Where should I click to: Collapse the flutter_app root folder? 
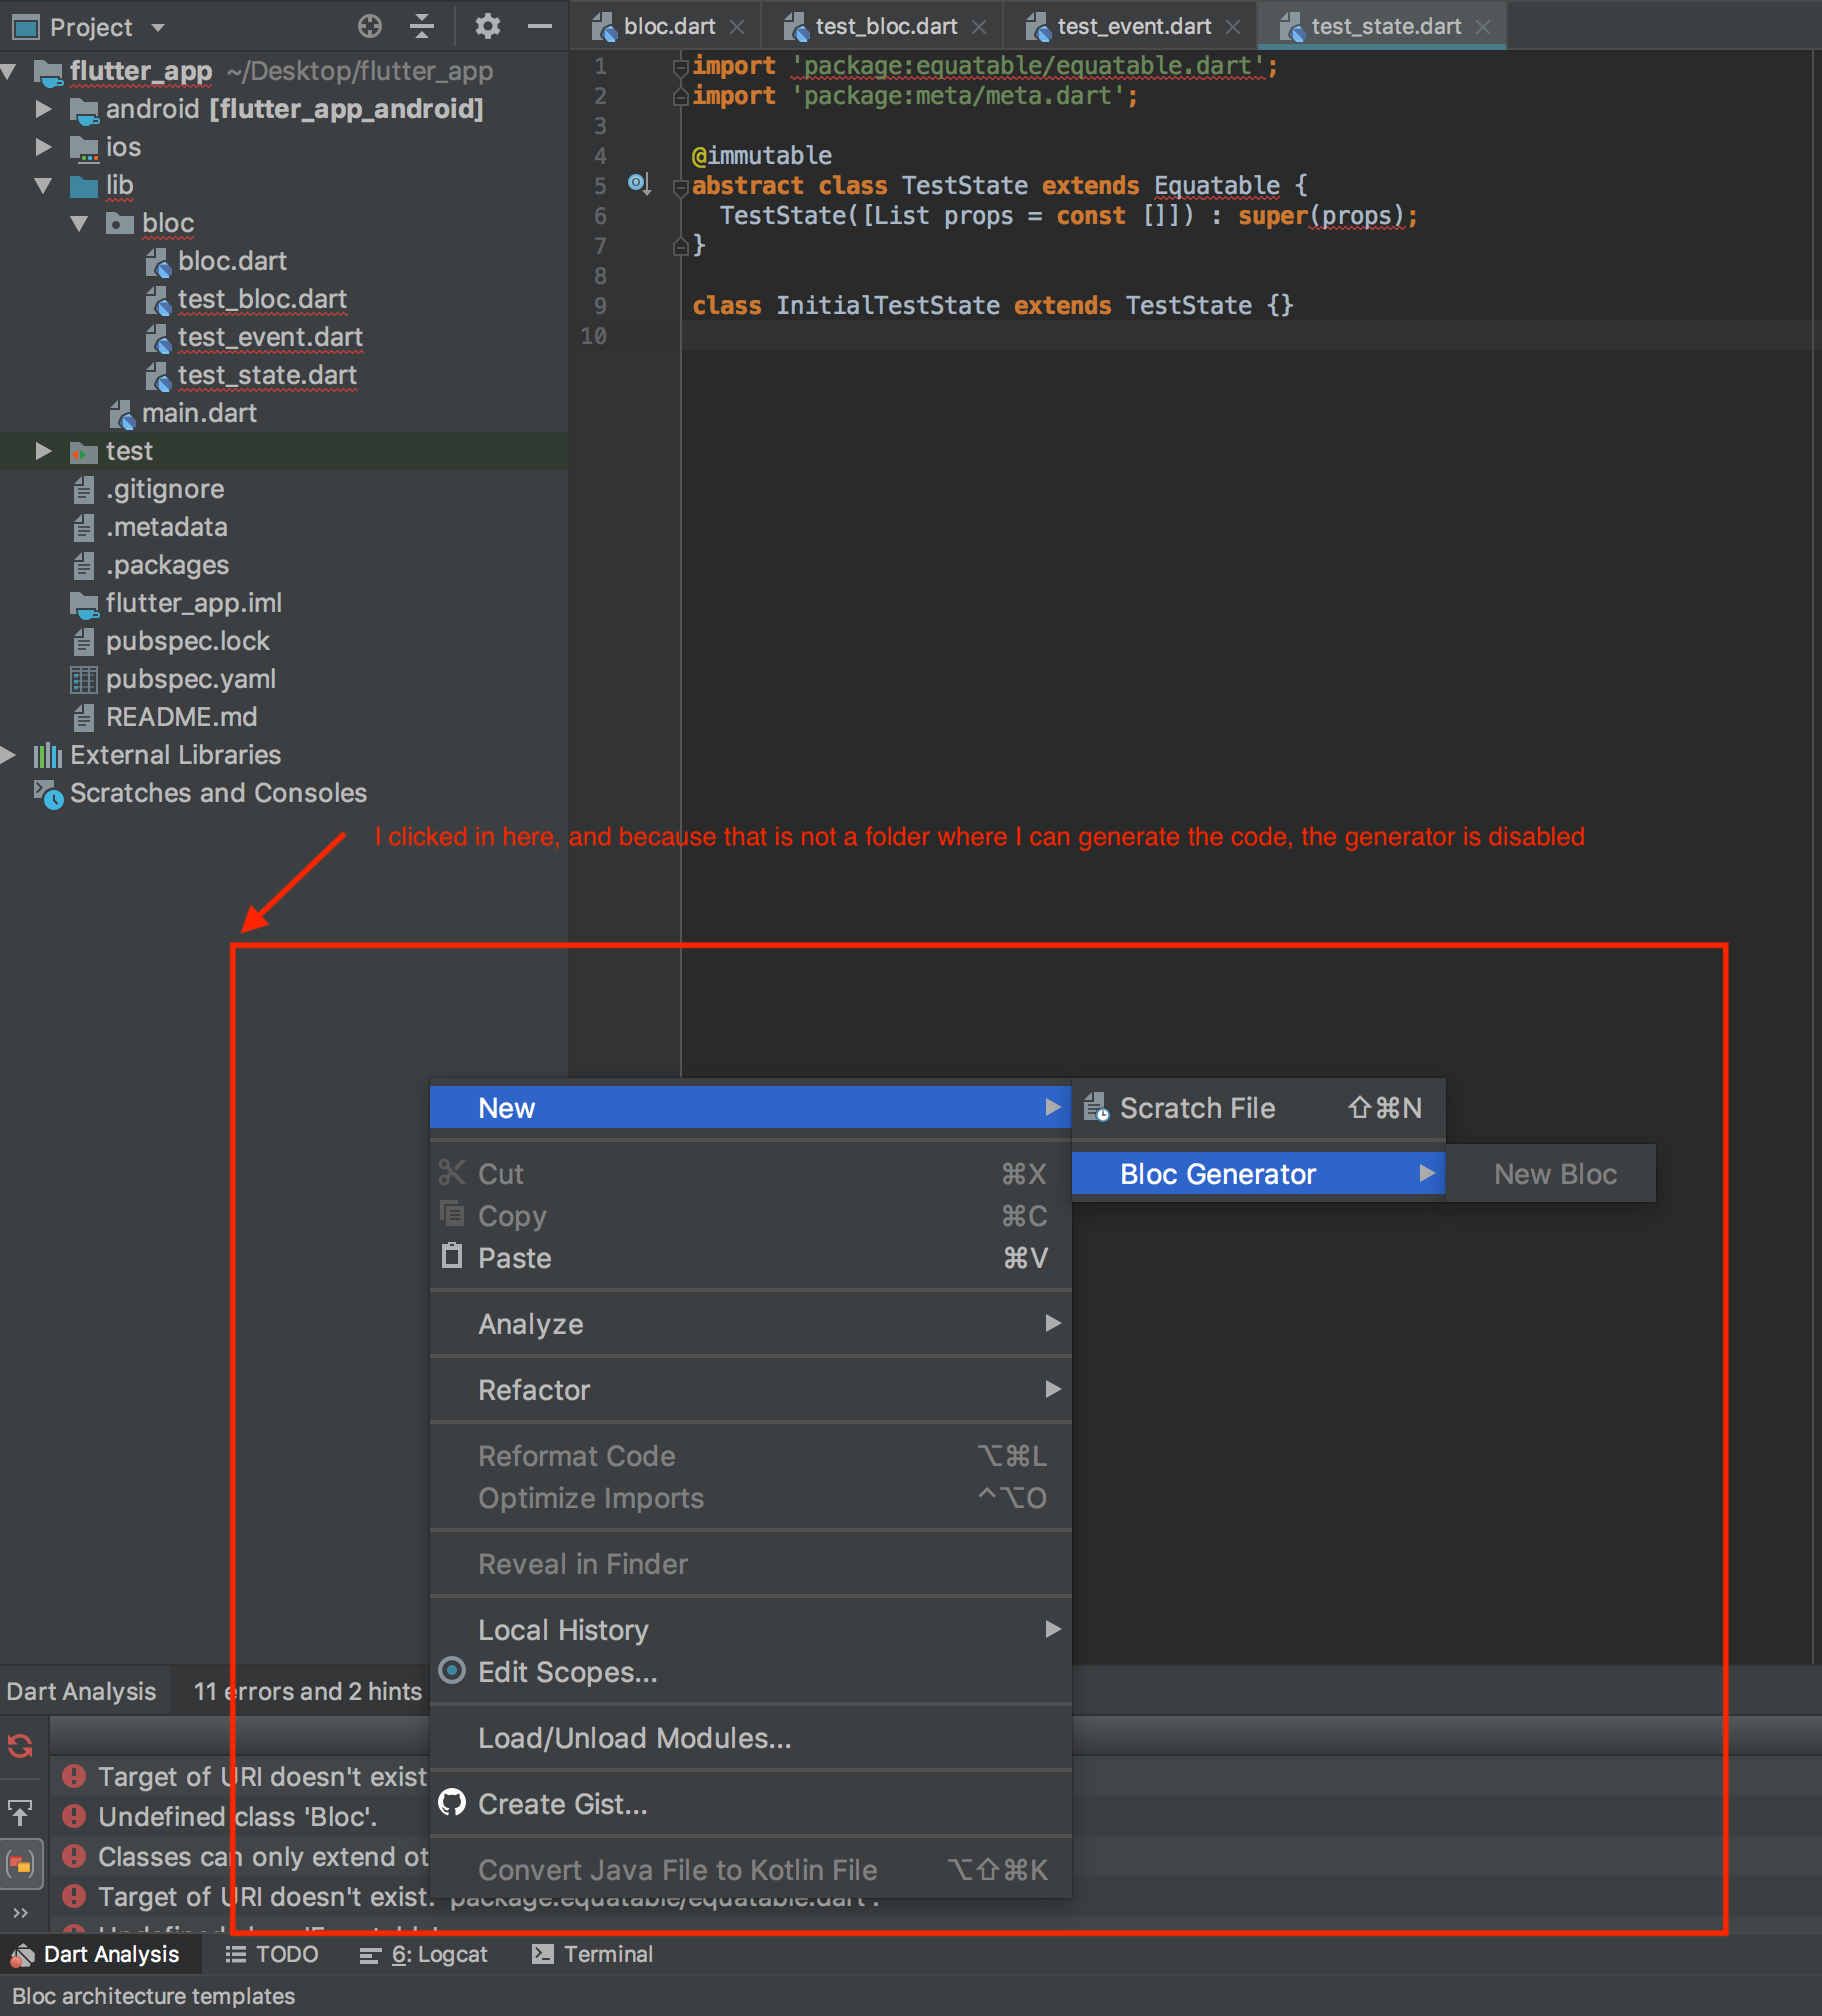tap(9, 71)
